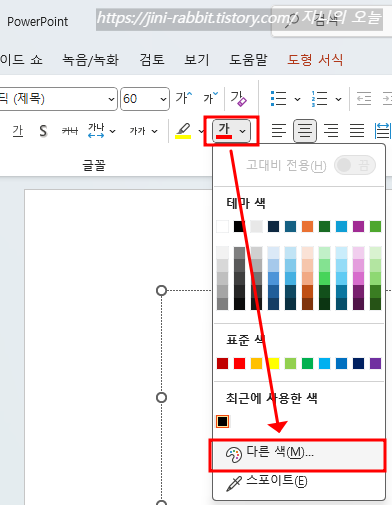Screen dimensions: 392x505
Task: Pick the green standard color swatch
Action: 307,363
